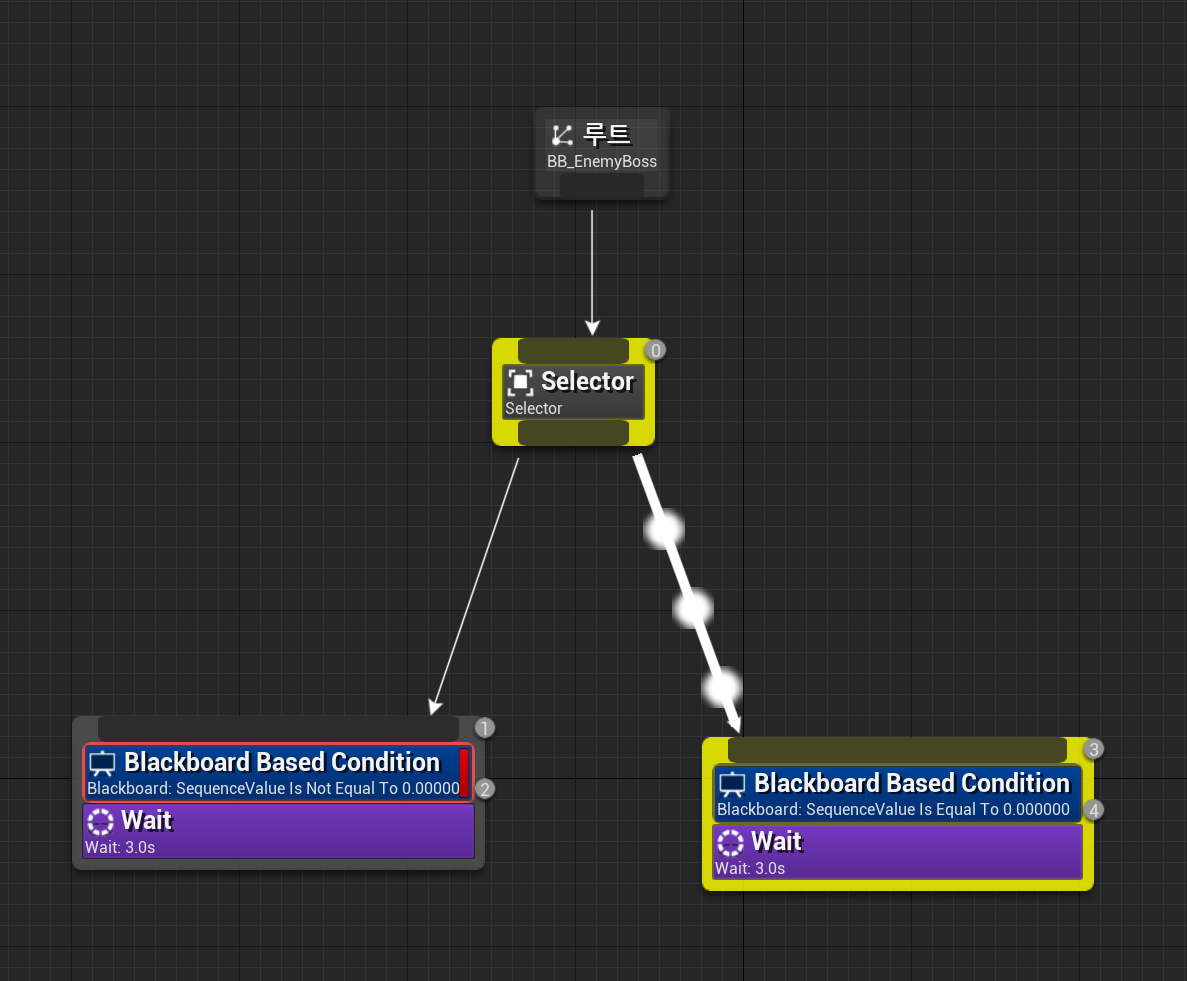This screenshot has height=981, width=1187.
Task: Click execution order badge 0 on the Selector
Action: click(x=655, y=350)
